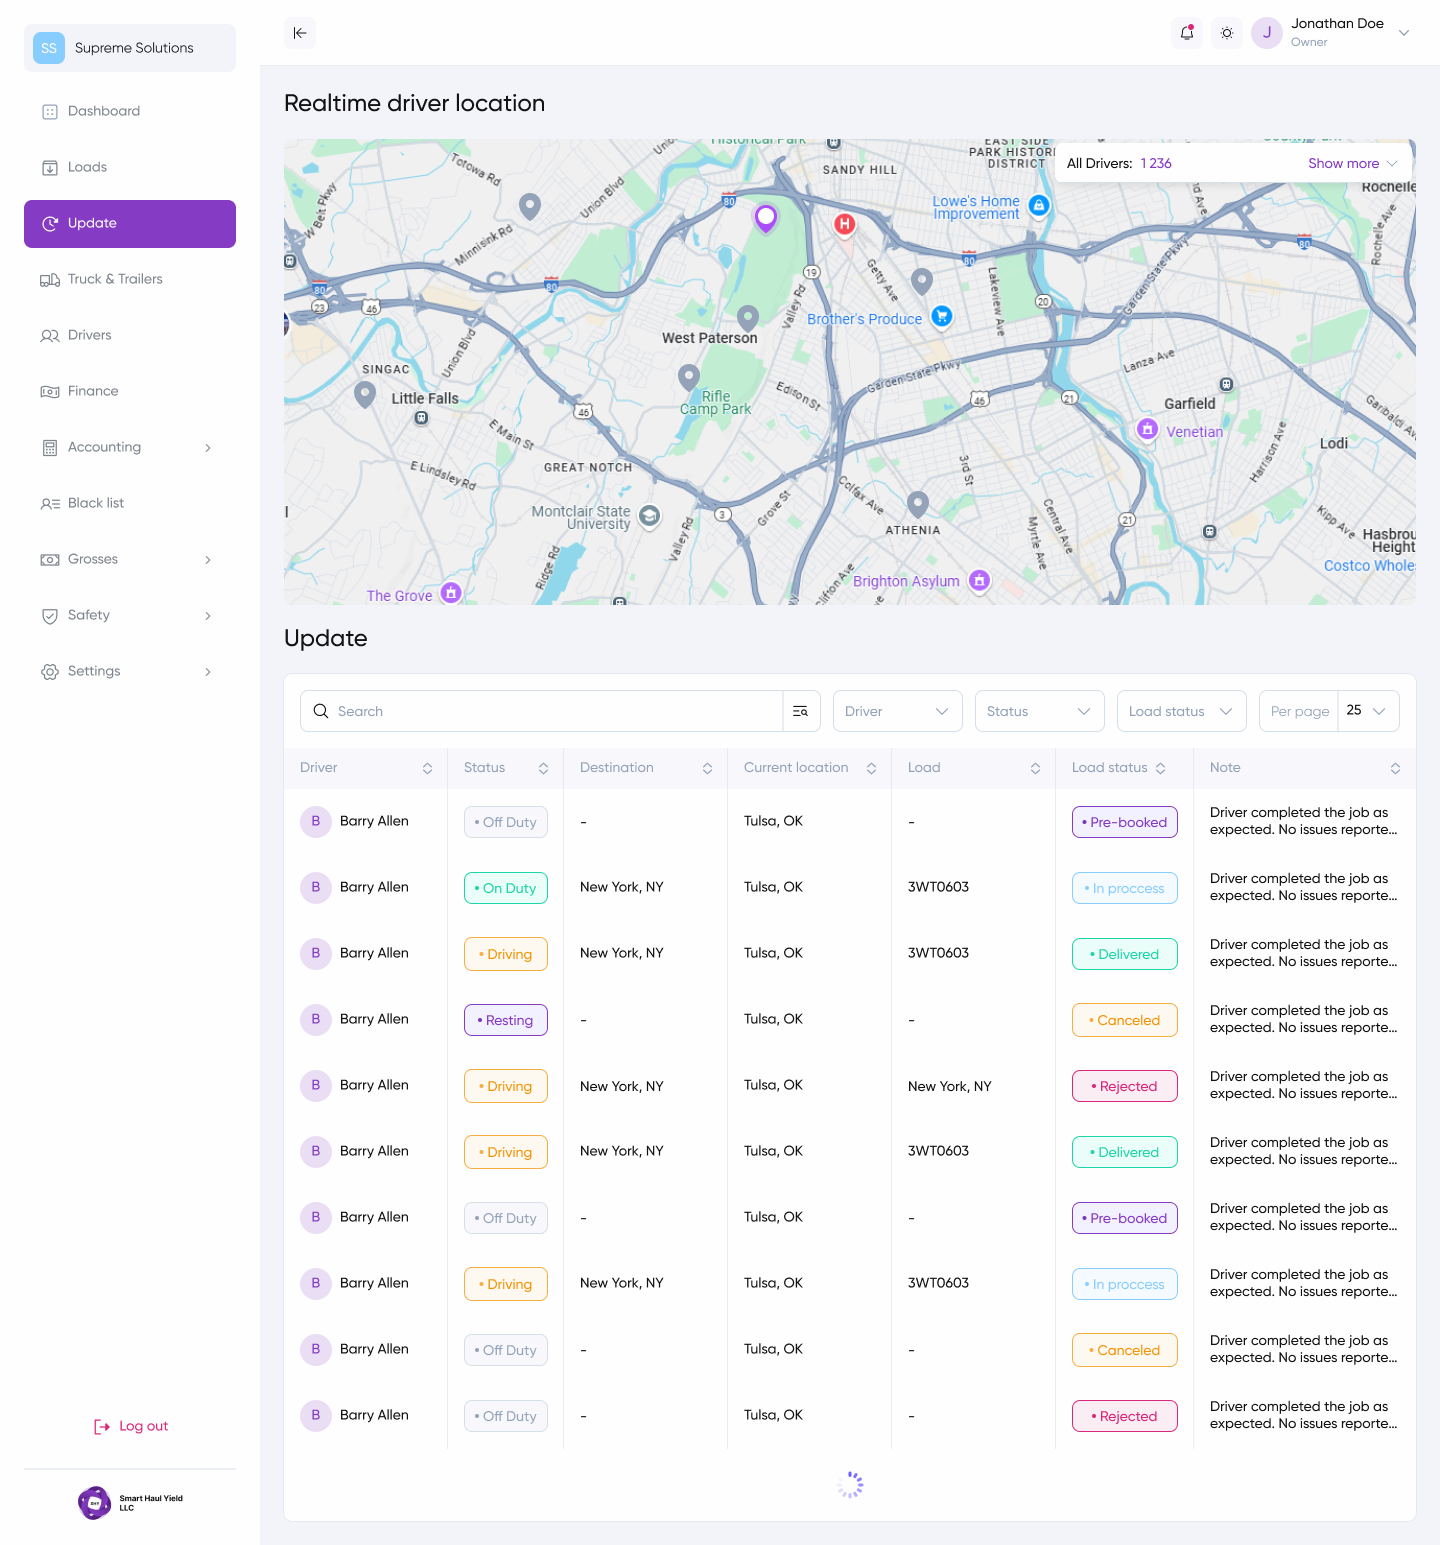This screenshot has height=1545, width=1440.
Task: Toggle light mode with sun icon
Action: pyautogui.click(x=1226, y=33)
